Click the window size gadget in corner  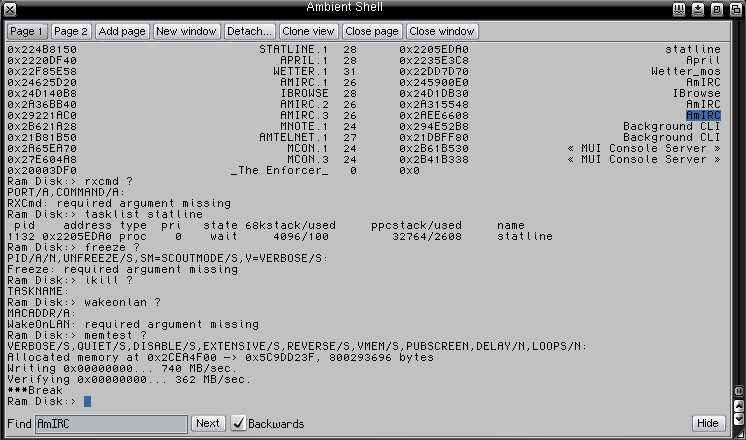(x=739, y=434)
